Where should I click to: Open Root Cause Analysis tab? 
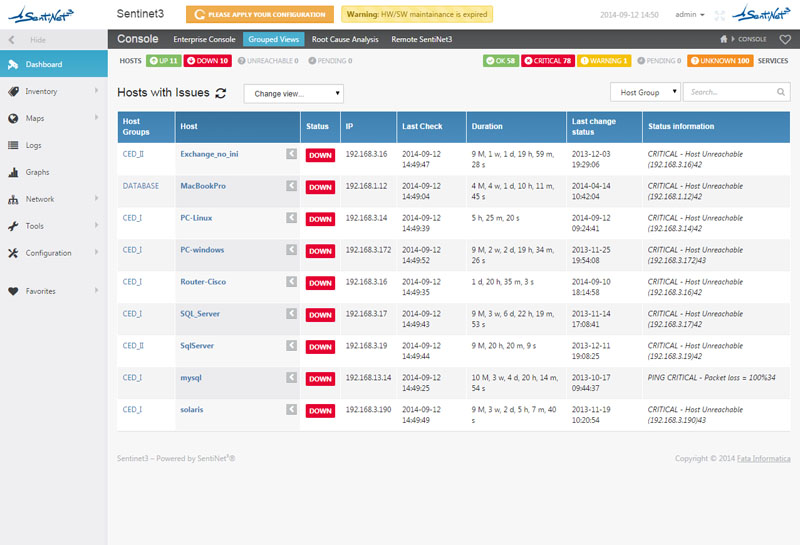[x=345, y=39]
